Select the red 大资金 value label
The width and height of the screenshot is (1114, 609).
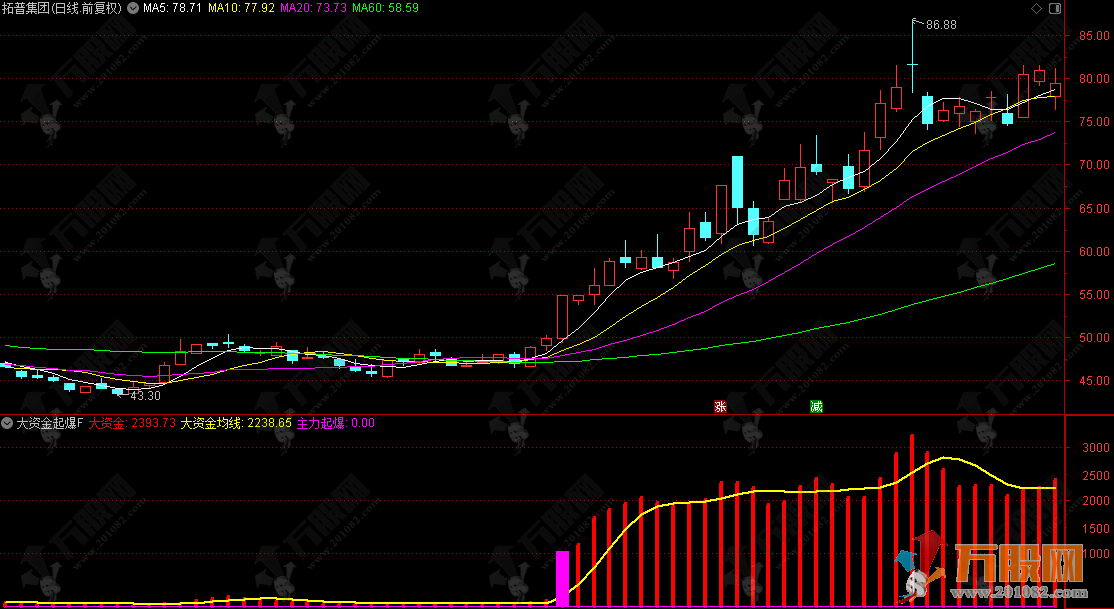click(x=132, y=423)
